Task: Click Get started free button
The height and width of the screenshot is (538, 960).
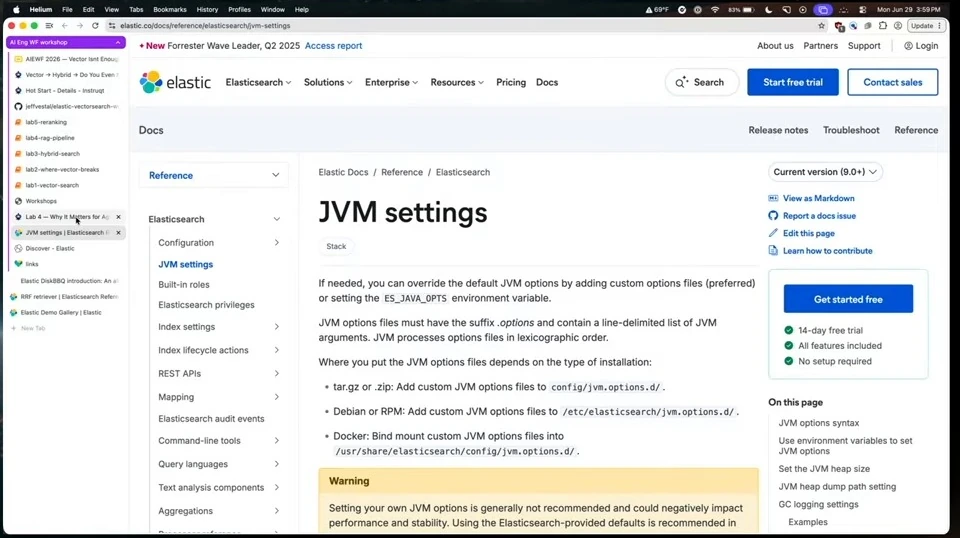Action: (x=848, y=299)
